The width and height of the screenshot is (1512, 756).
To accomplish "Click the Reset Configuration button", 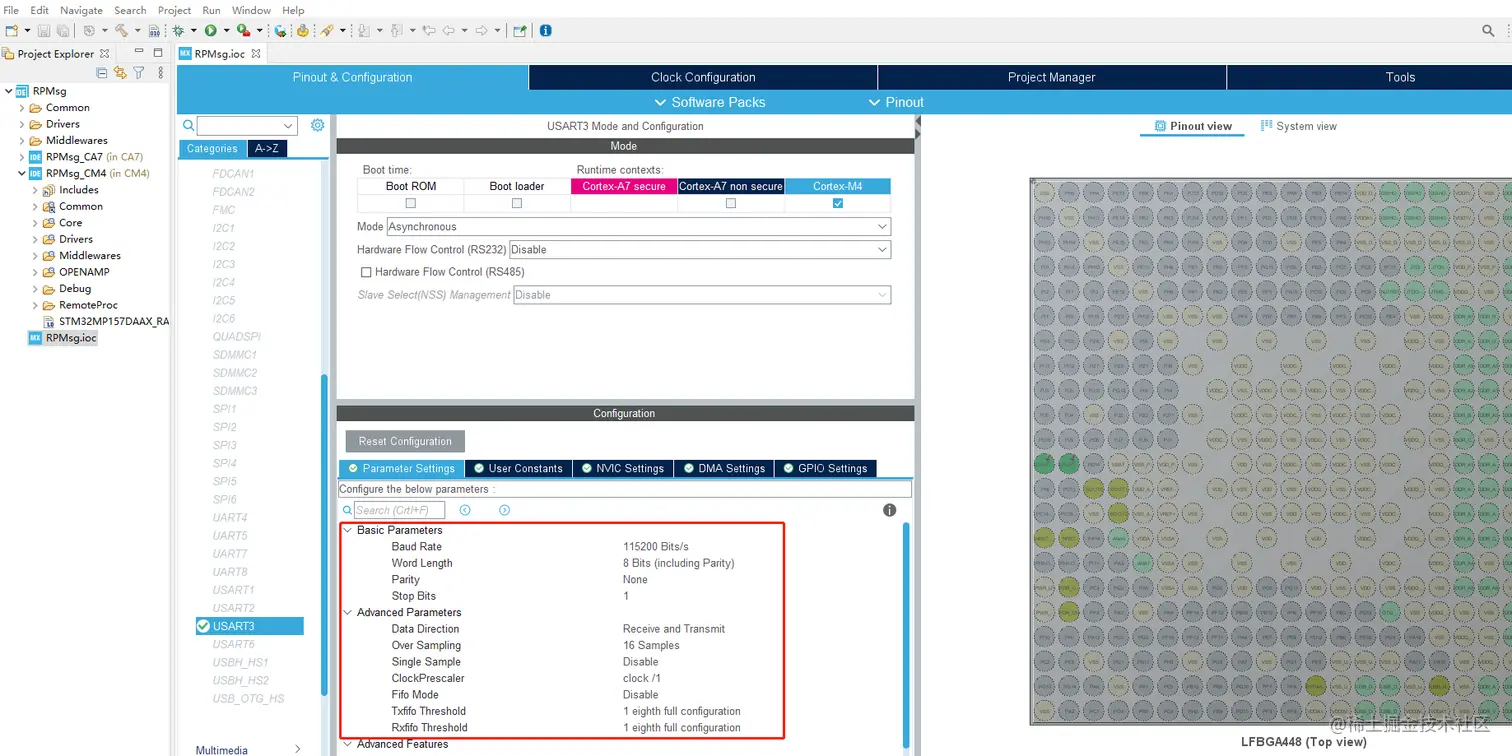I will (405, 441).
